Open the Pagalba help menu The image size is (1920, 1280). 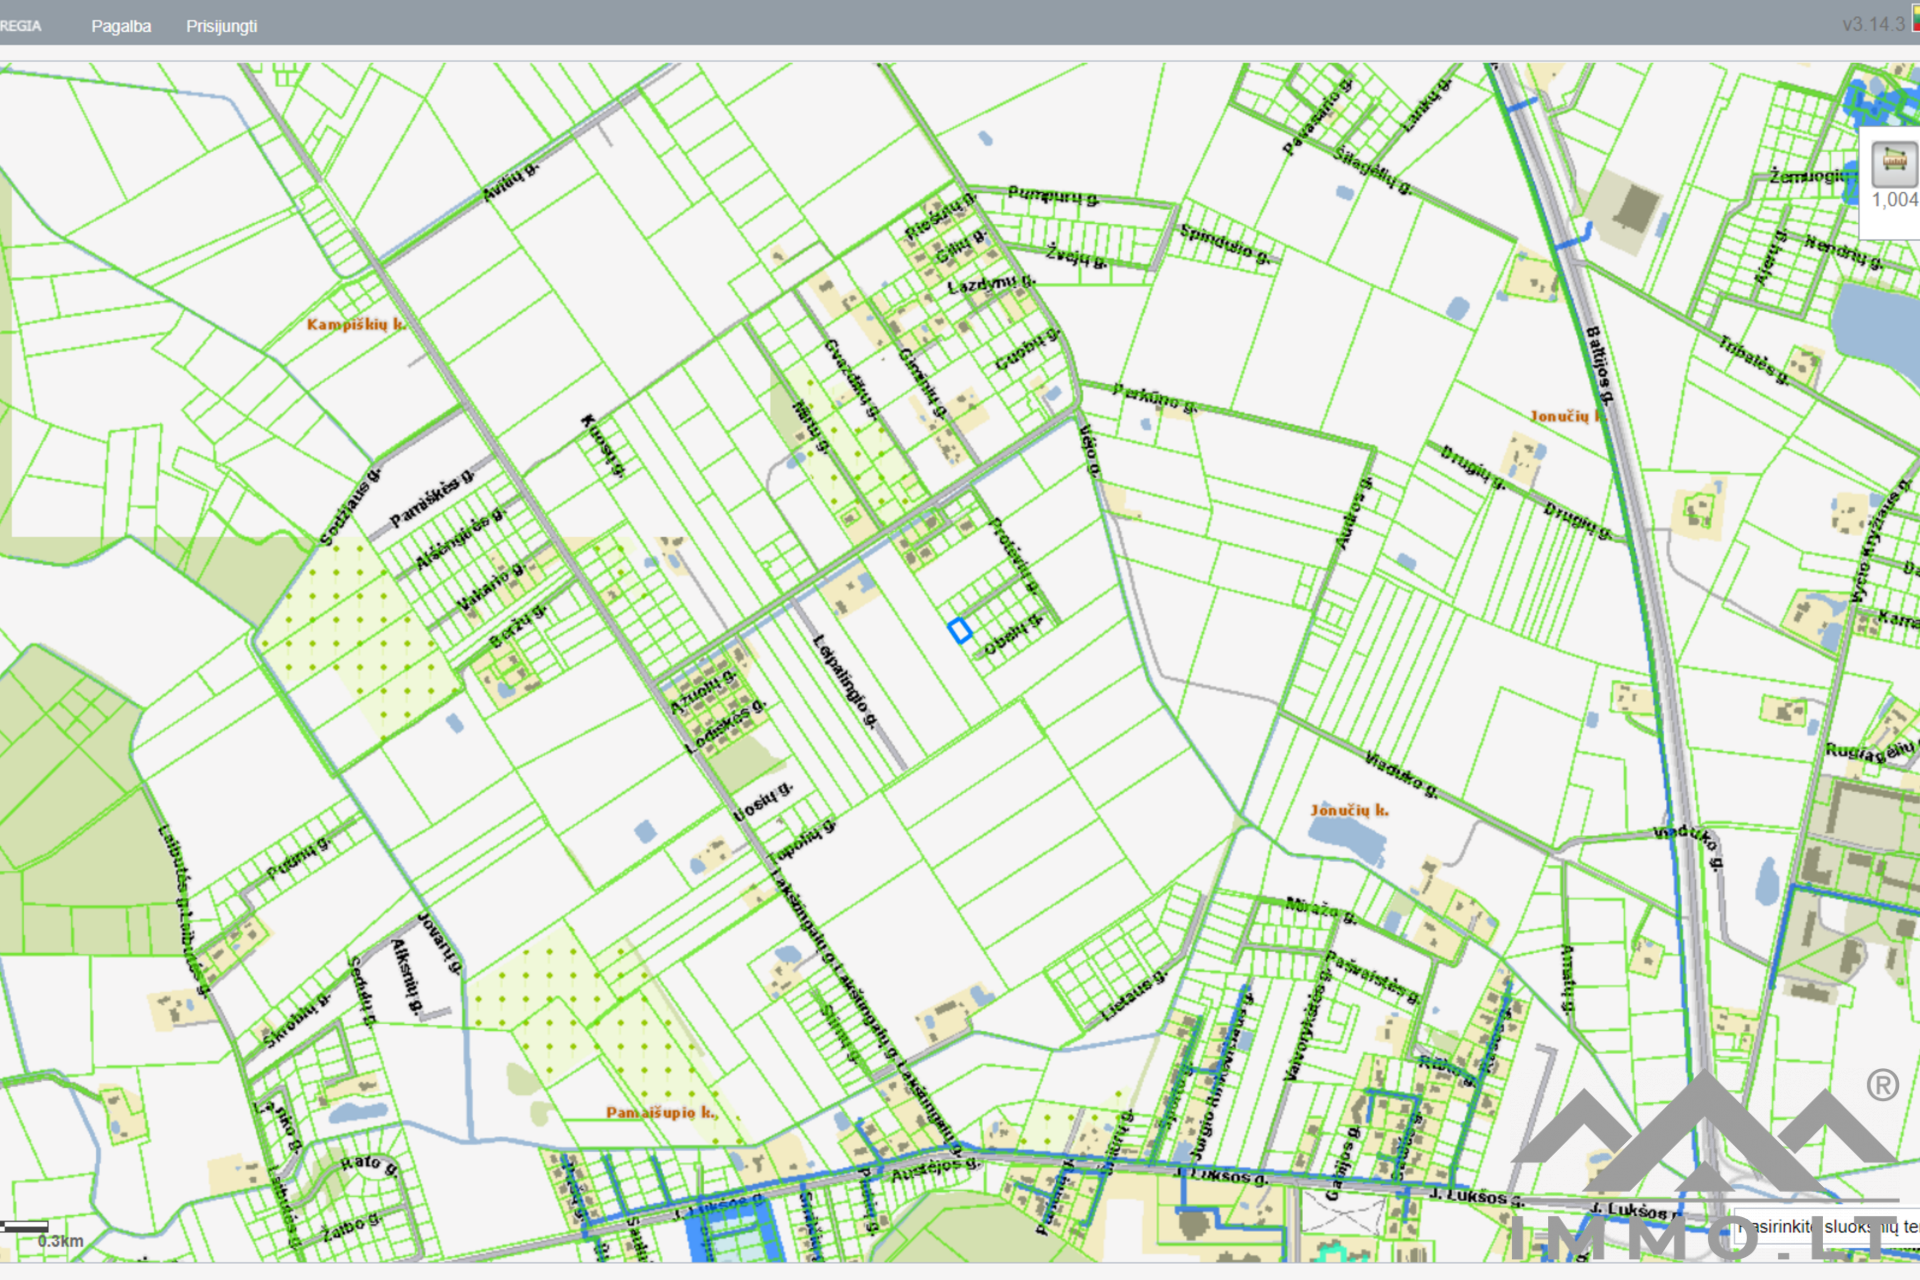tap(121, 26)
